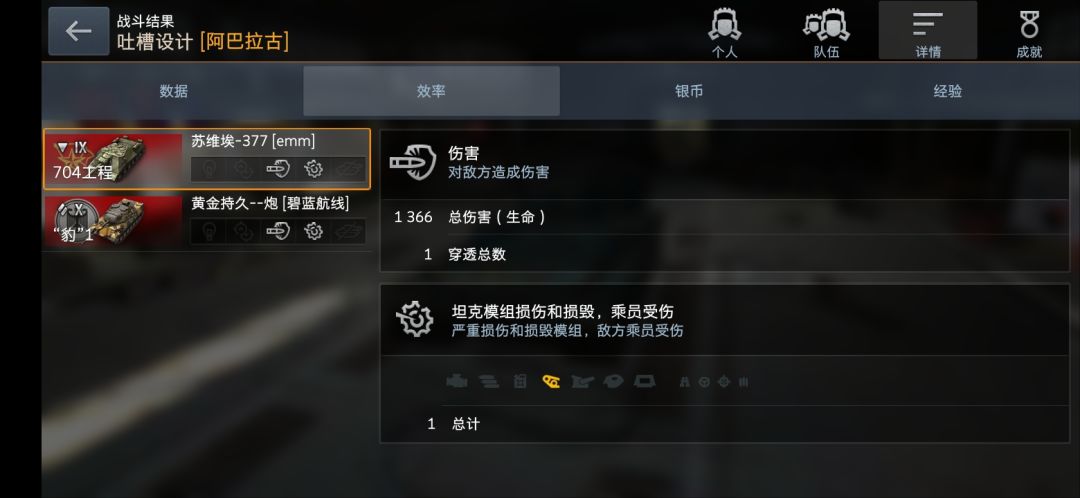1080x498 pixels.
Task: Open the 个人 personal results view
Action: pyautogui.click(x=724, y=32)
